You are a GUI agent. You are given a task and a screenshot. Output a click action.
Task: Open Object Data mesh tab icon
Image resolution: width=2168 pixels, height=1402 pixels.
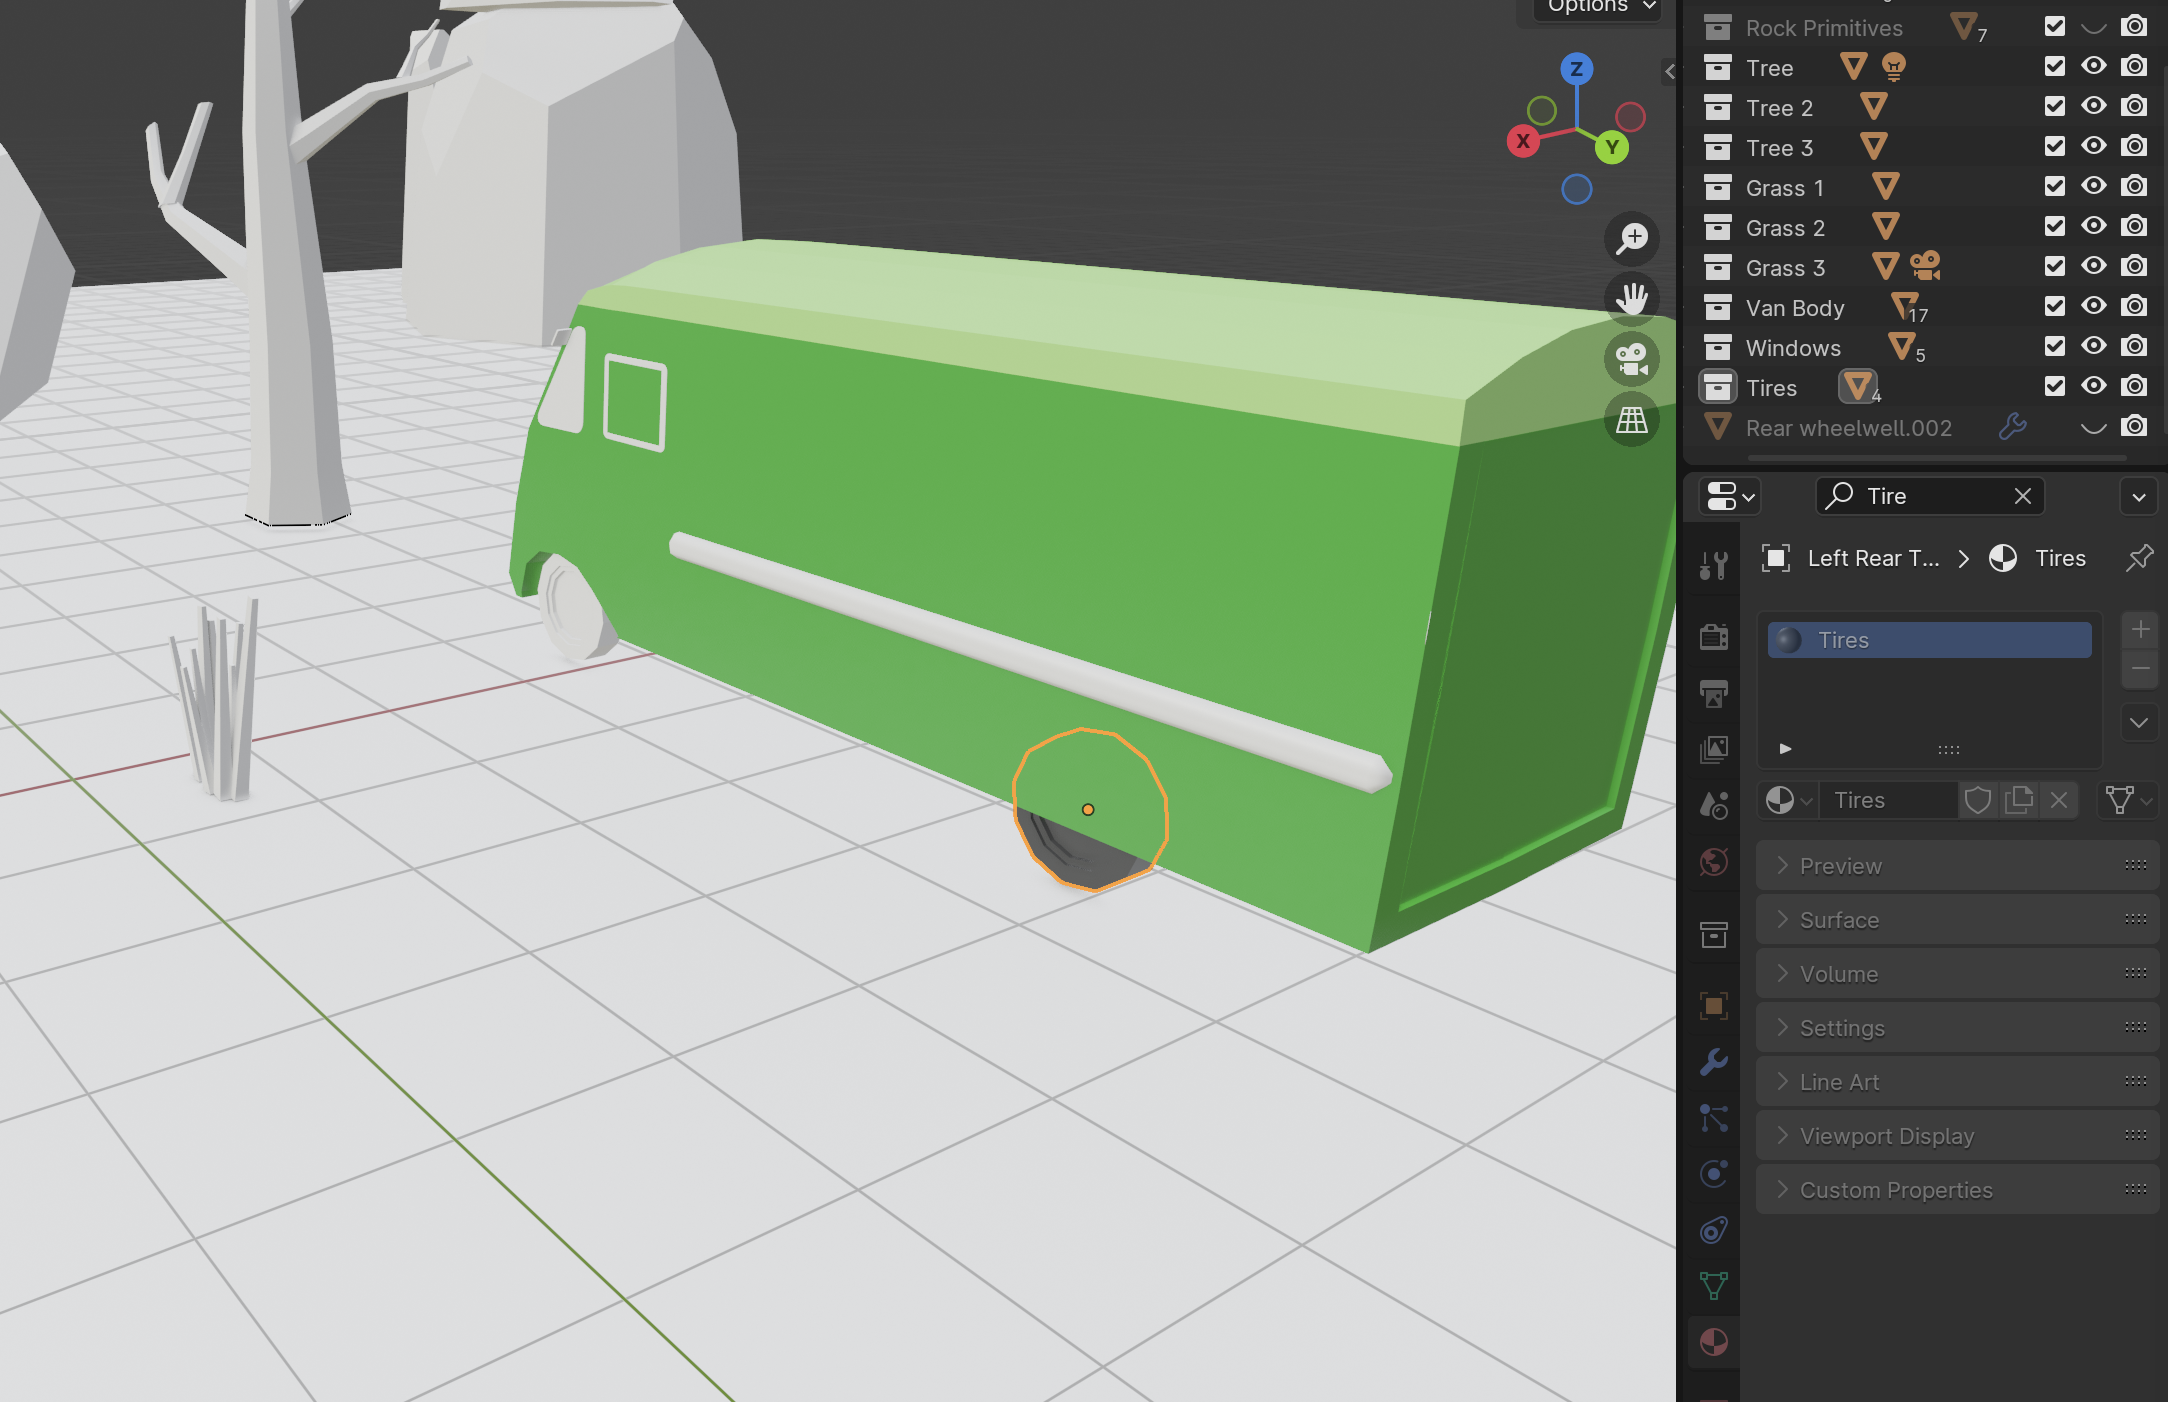tap(1714, 1286)
